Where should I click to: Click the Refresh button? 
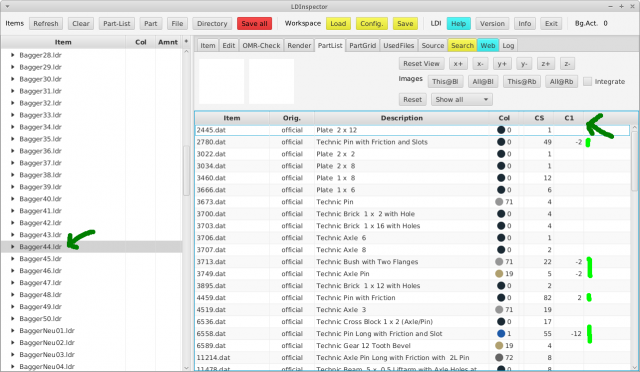(46, 24)
